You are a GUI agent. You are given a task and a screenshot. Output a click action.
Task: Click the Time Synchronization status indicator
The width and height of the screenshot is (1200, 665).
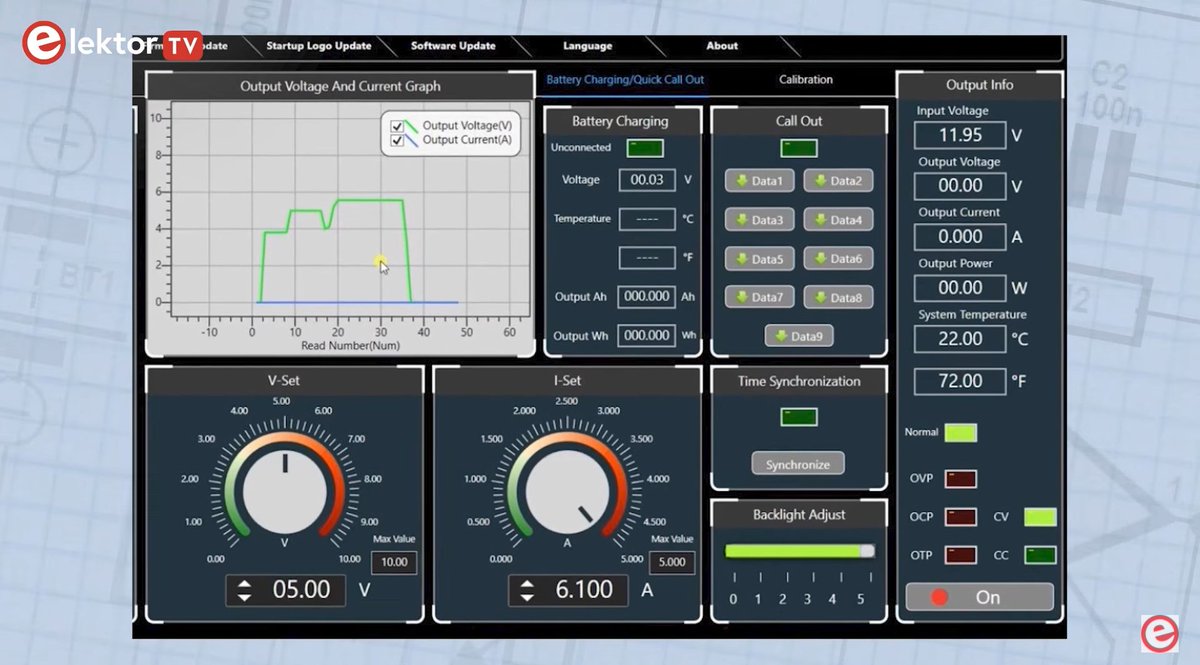pos(799,417)
